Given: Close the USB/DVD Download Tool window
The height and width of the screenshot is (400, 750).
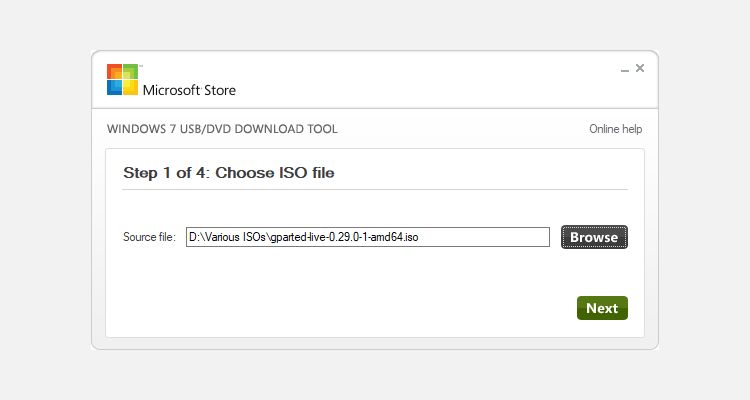Looking at the screenshot, I should tap(640, 68).
